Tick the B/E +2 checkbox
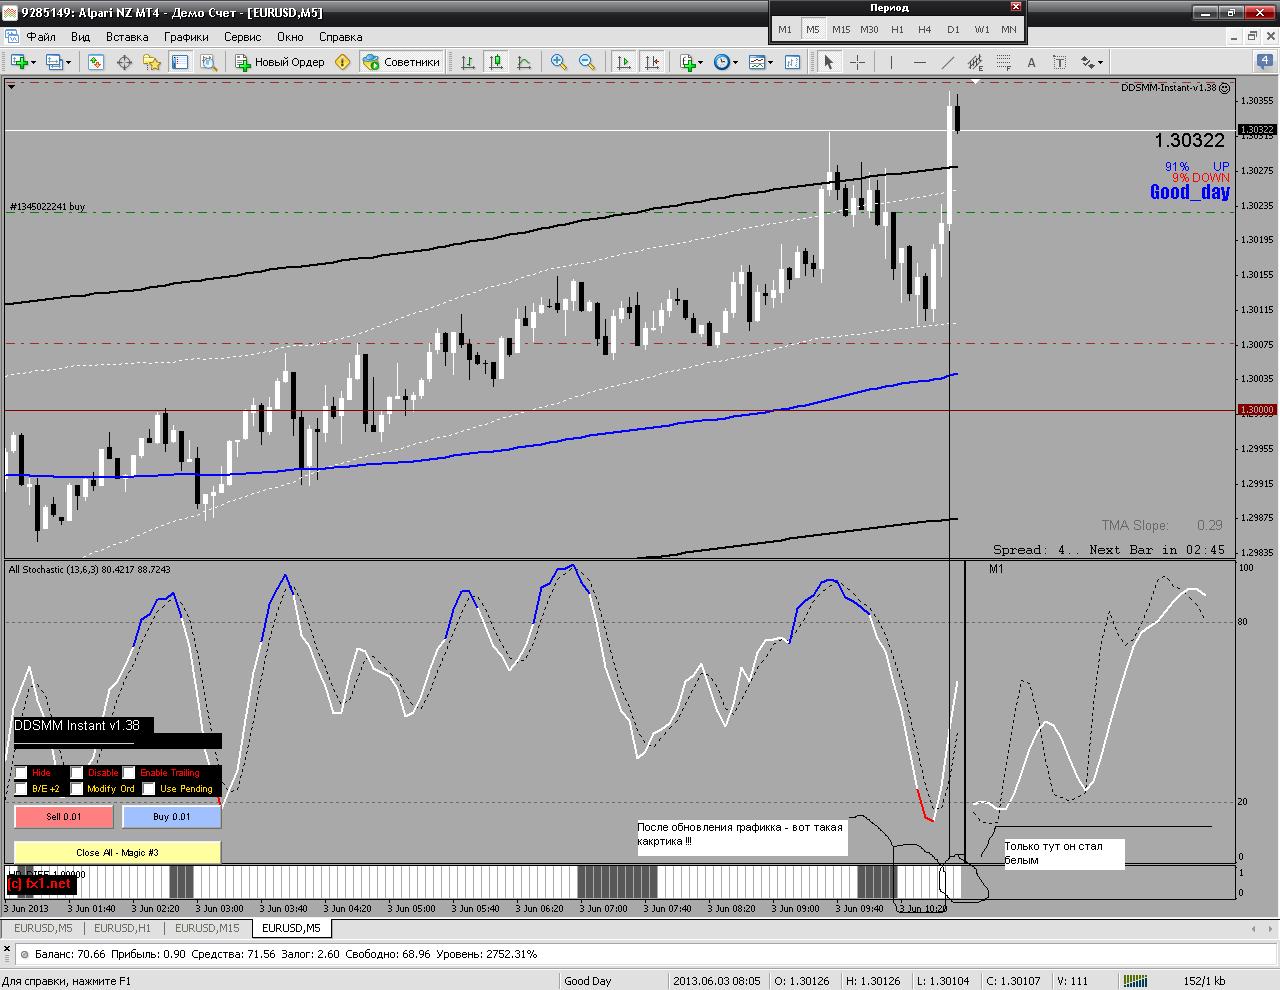Screen dimensions: 1280x990 click(21, 789)
